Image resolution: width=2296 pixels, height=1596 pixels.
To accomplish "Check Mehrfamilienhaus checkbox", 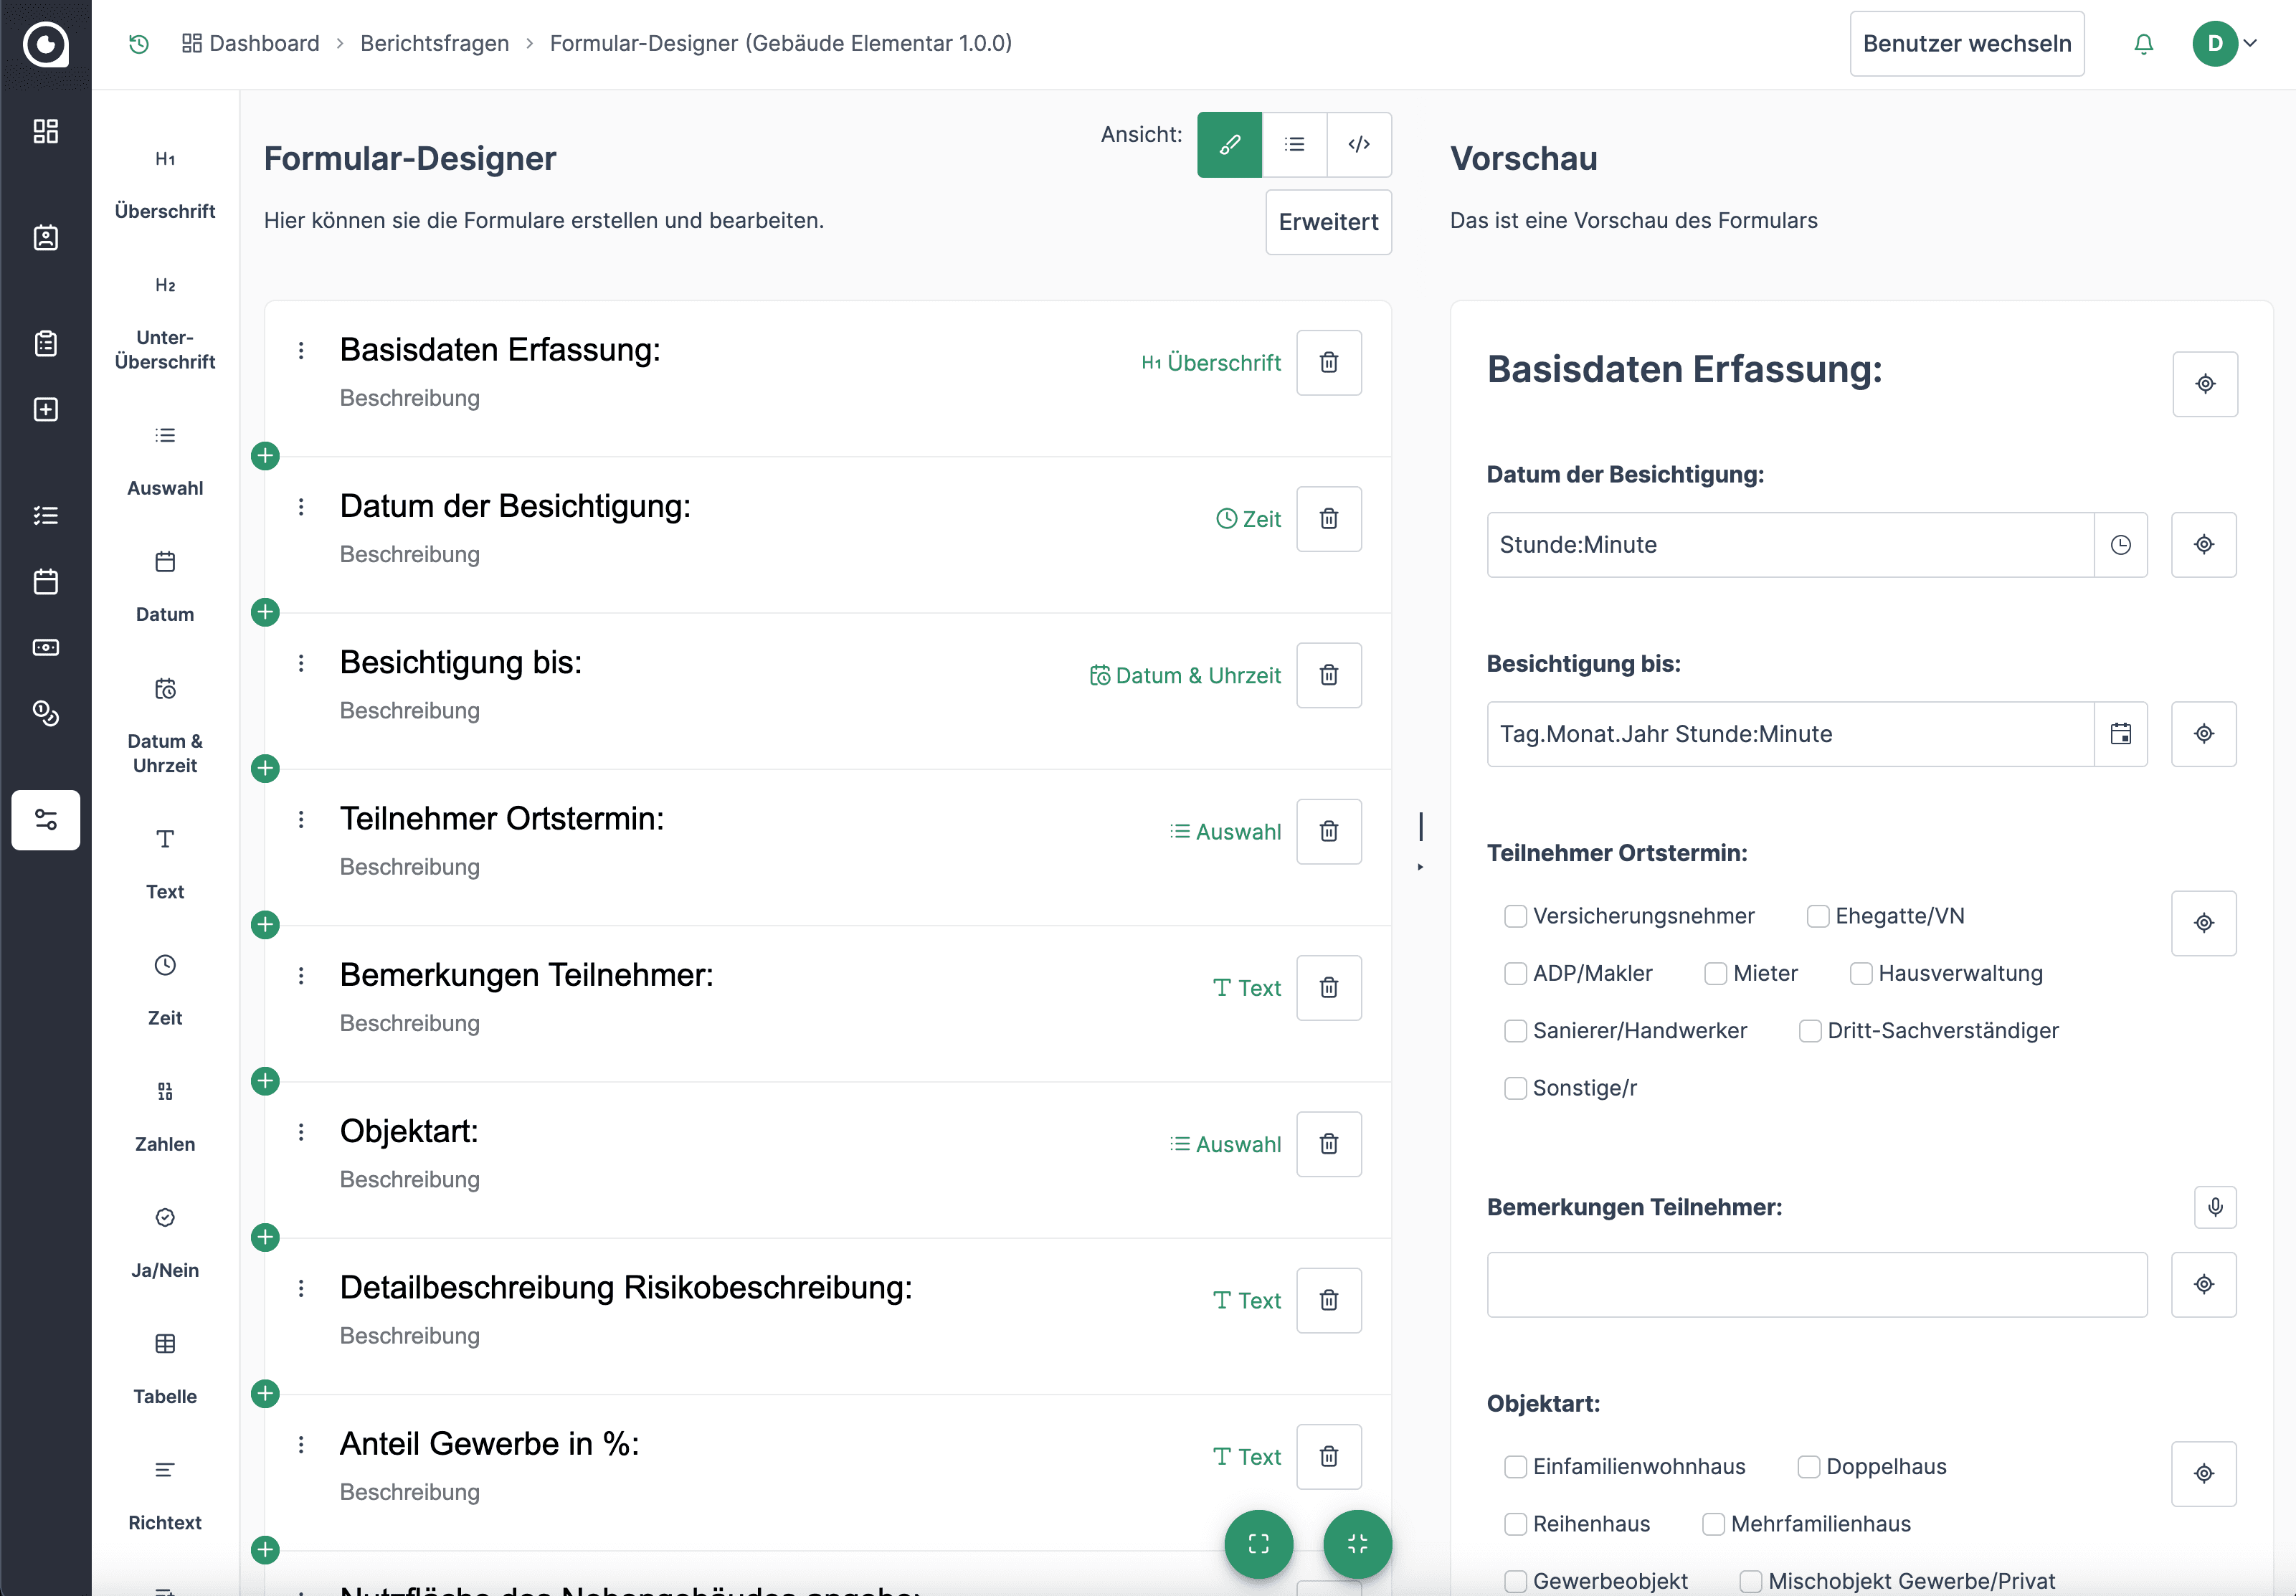I will (1713, 1524).
